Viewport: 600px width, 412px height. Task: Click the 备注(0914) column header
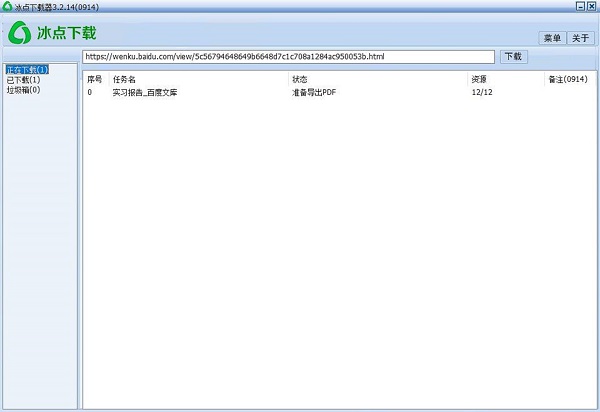click(x=568, y=79)
